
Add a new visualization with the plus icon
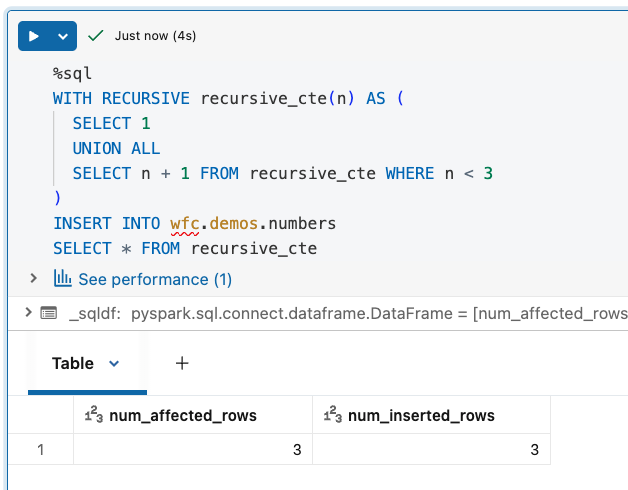point(182,364)
